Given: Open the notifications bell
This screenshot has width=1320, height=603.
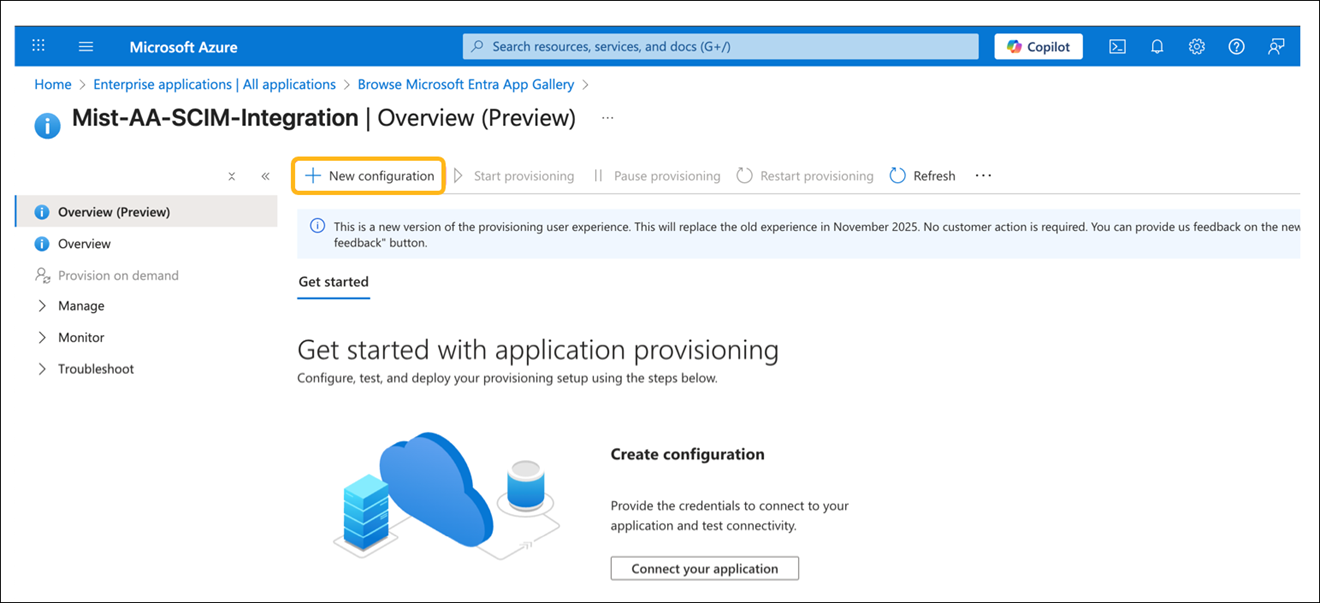Looking at the screenshot, I should click(x=1157, y=46).
